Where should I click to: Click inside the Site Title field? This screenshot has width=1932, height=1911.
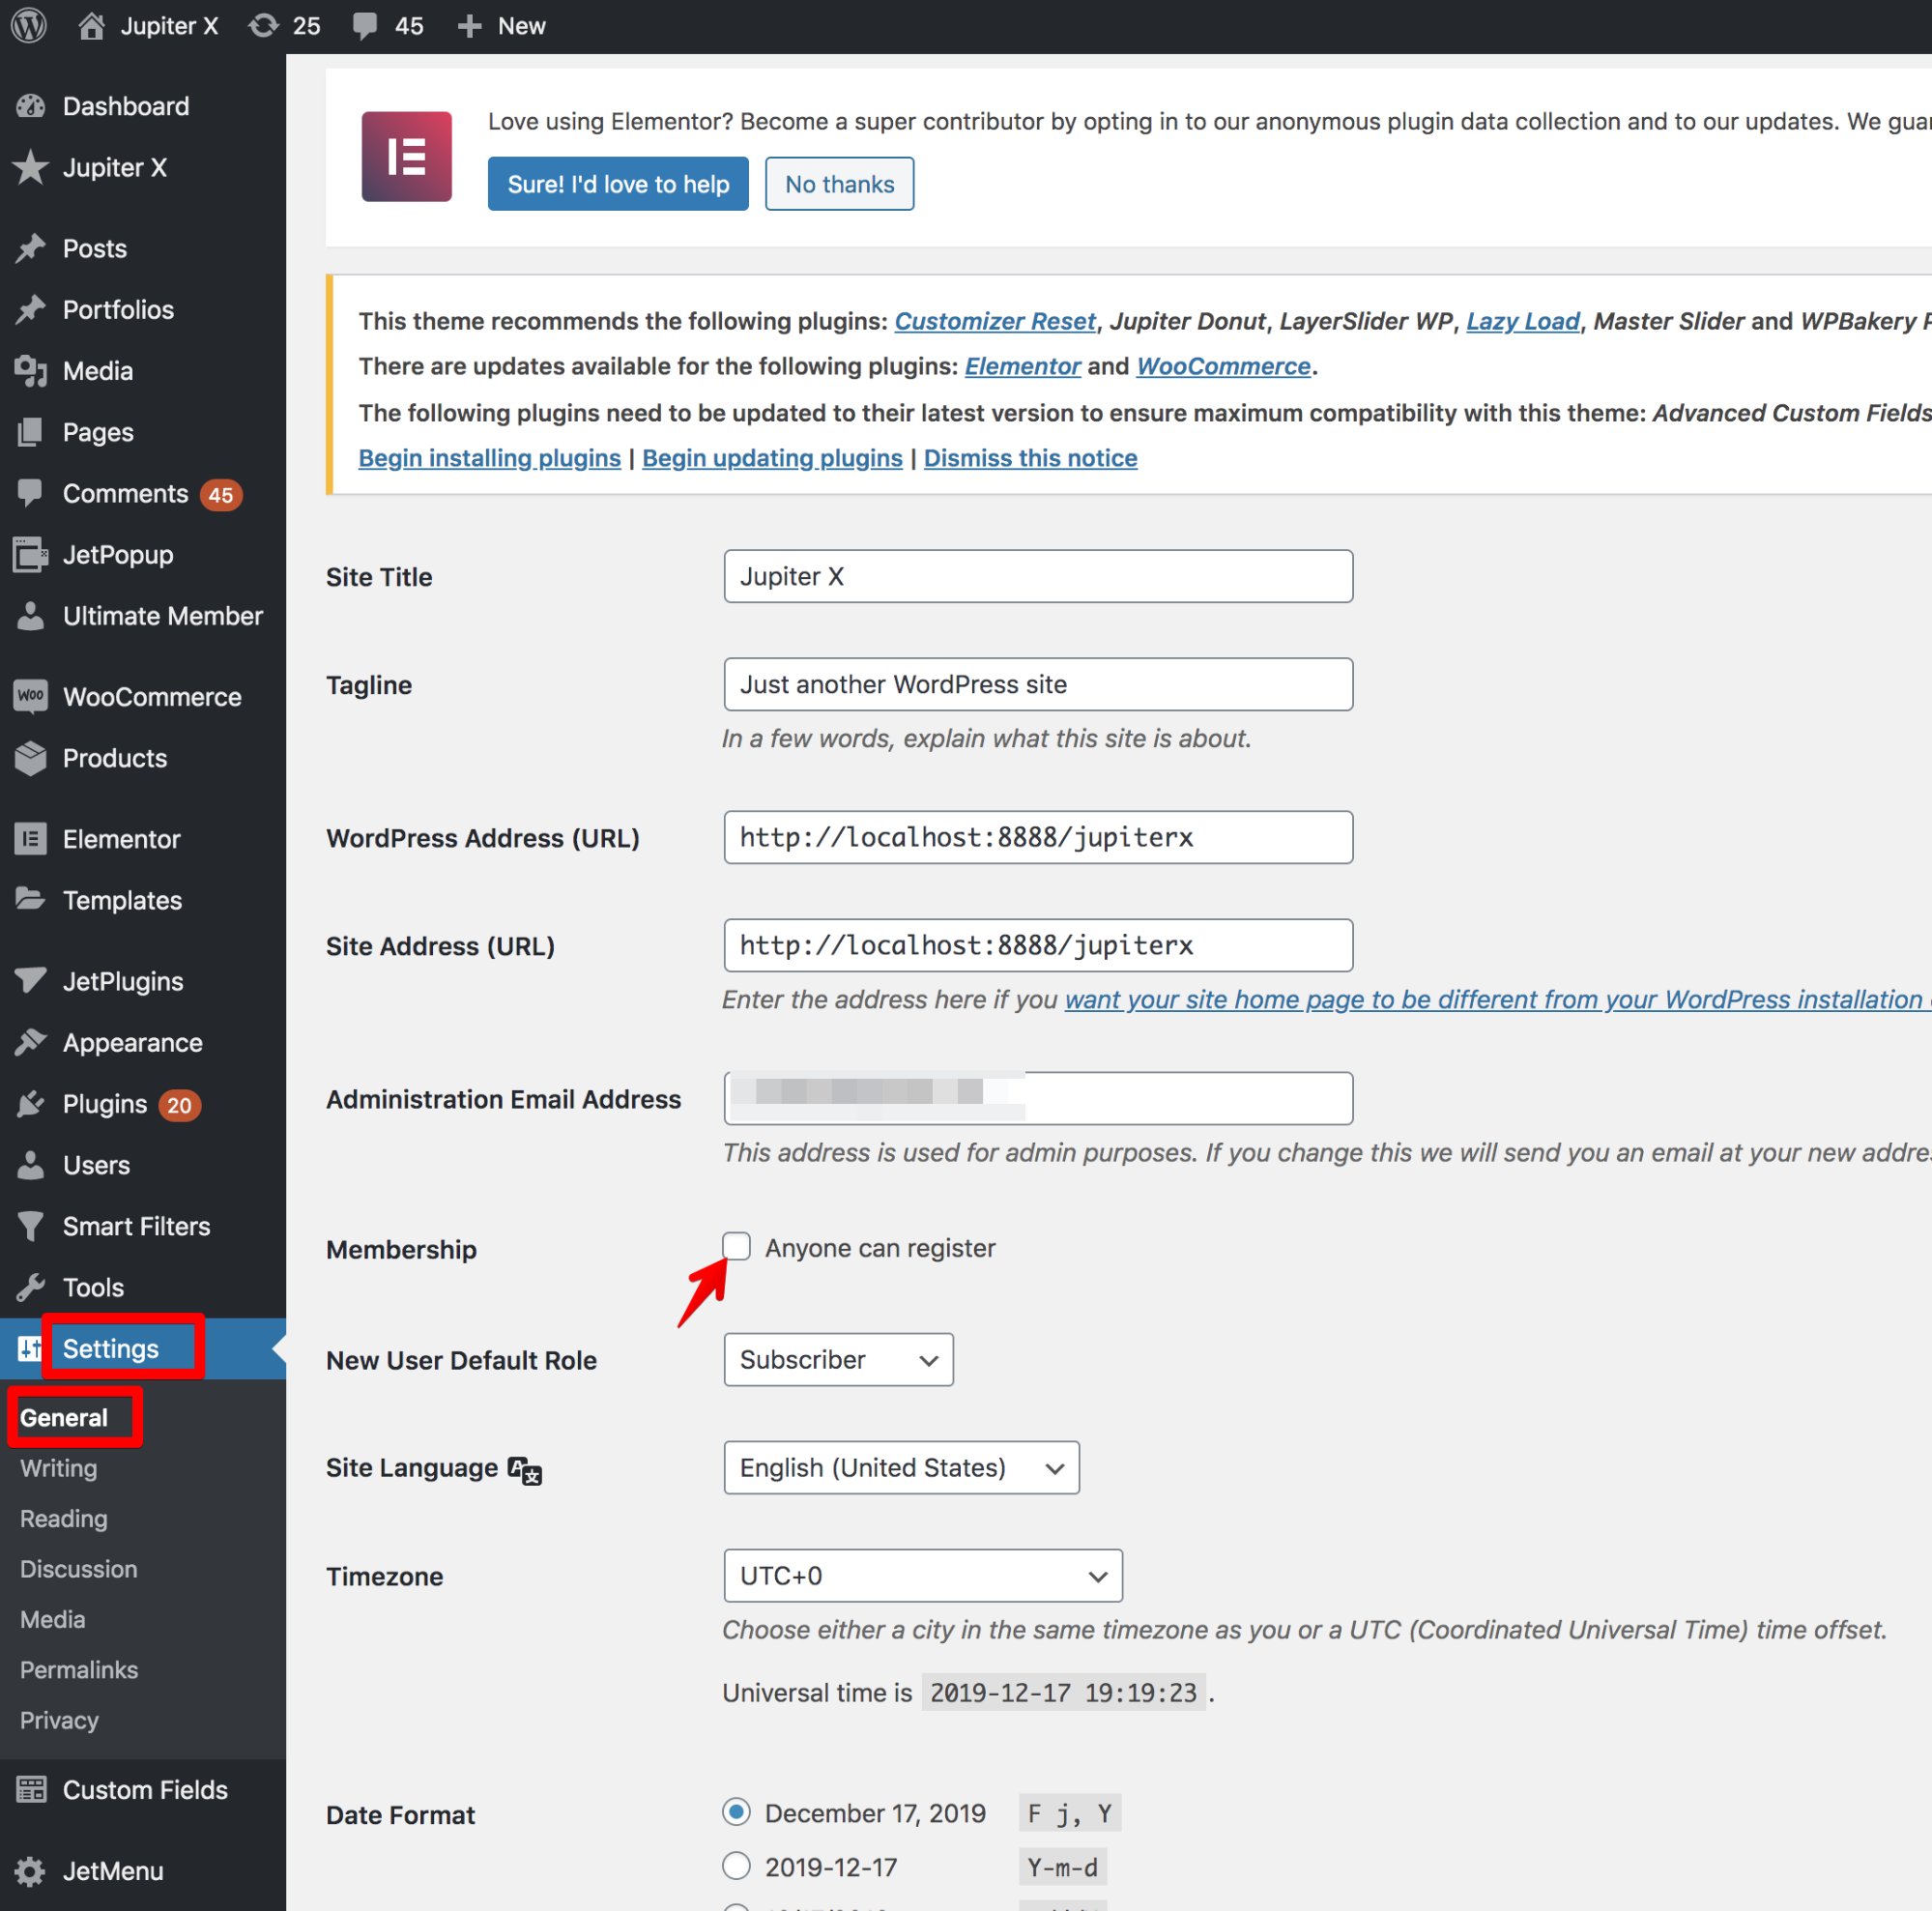tap(1037, 576)
